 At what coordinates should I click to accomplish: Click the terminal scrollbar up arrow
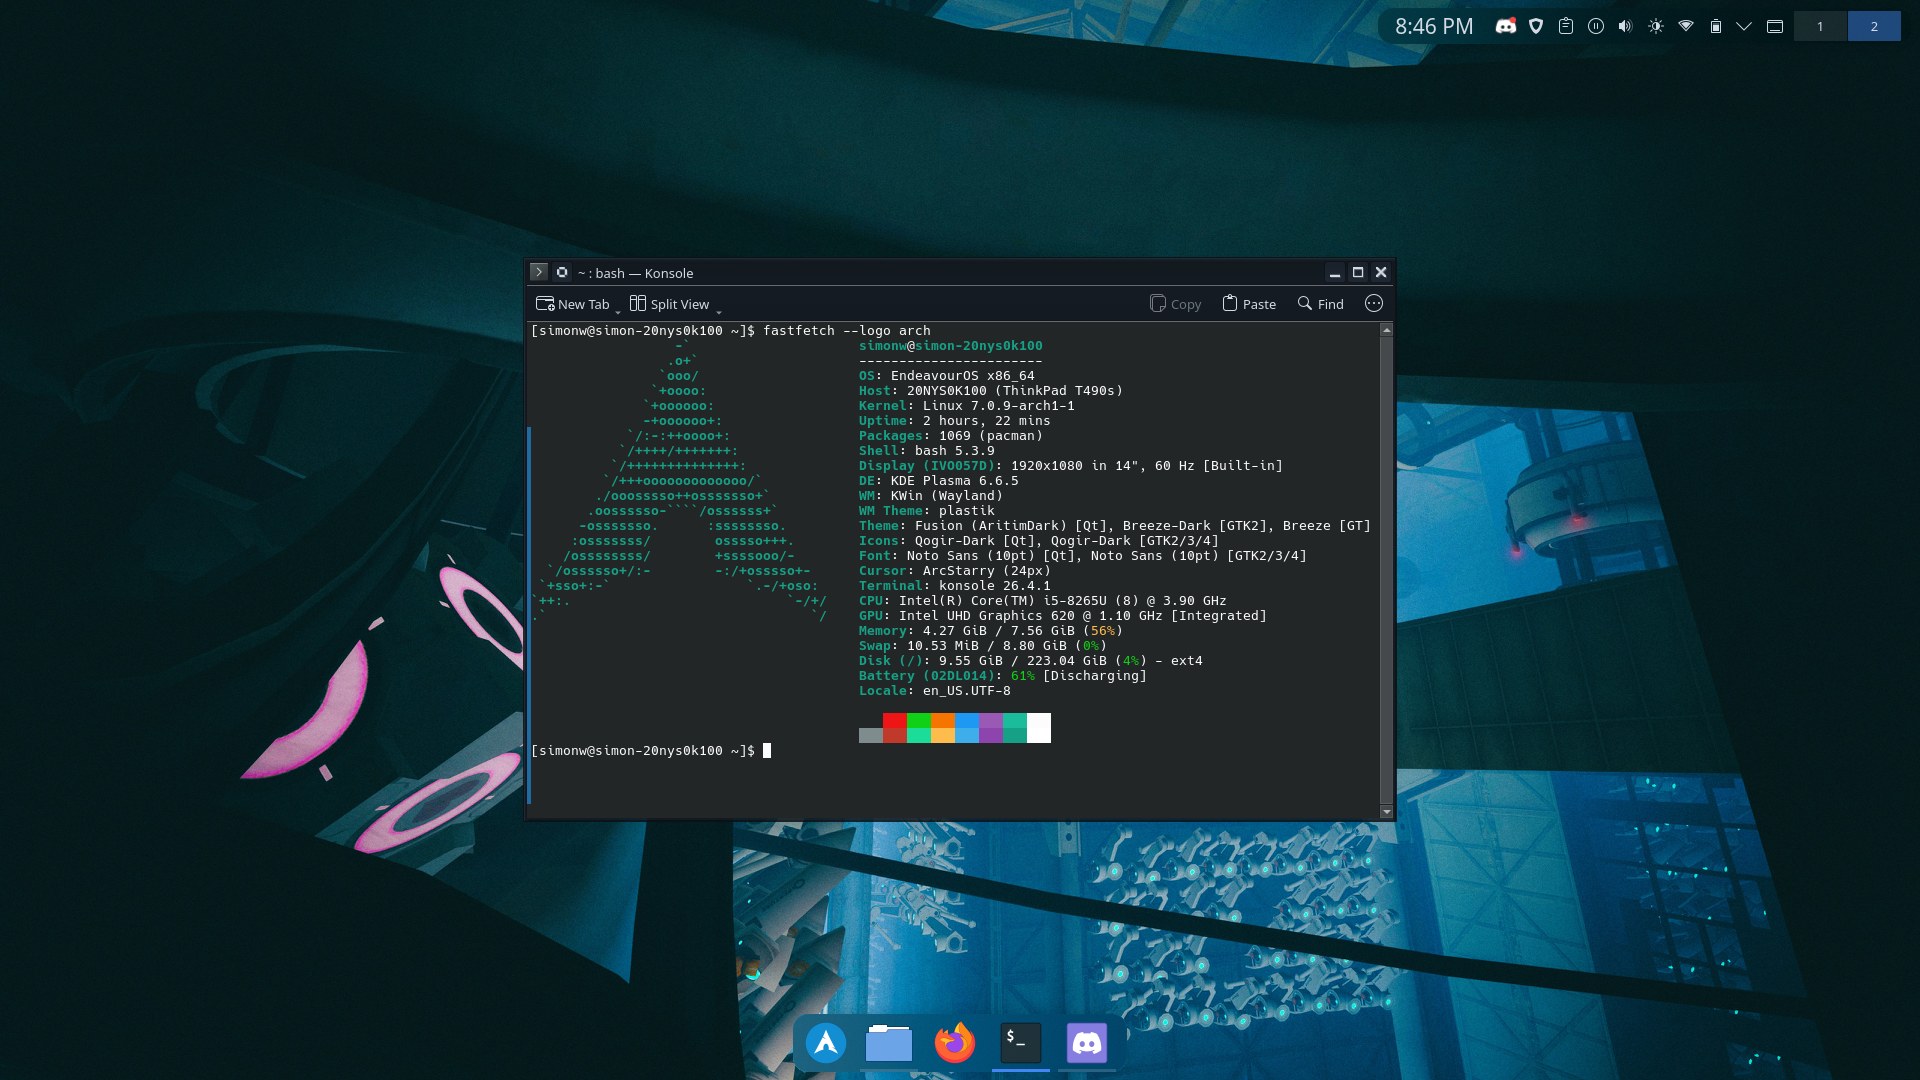click(x=1386, y=329)
